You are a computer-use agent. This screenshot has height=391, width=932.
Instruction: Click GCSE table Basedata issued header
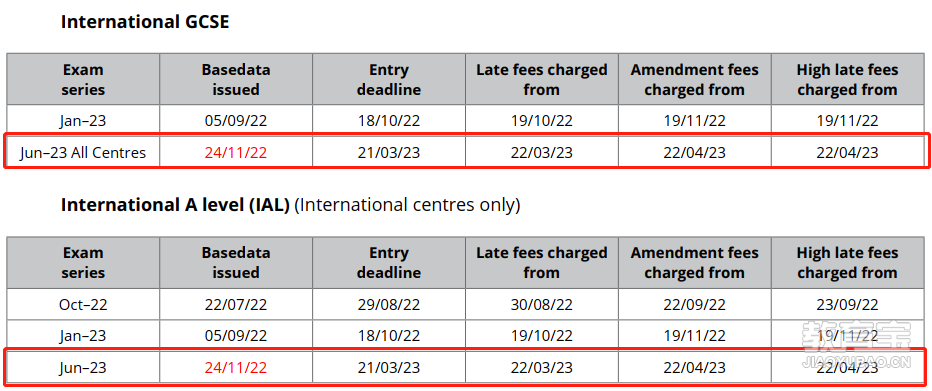[x=236, y=80]
